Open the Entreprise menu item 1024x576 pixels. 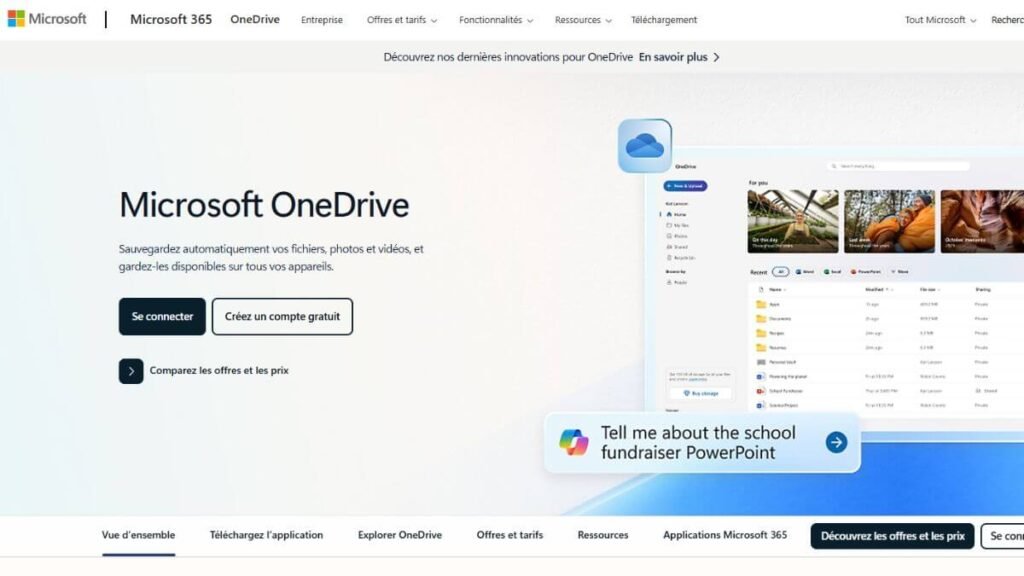pyautogui.click(x=322, y=20)
